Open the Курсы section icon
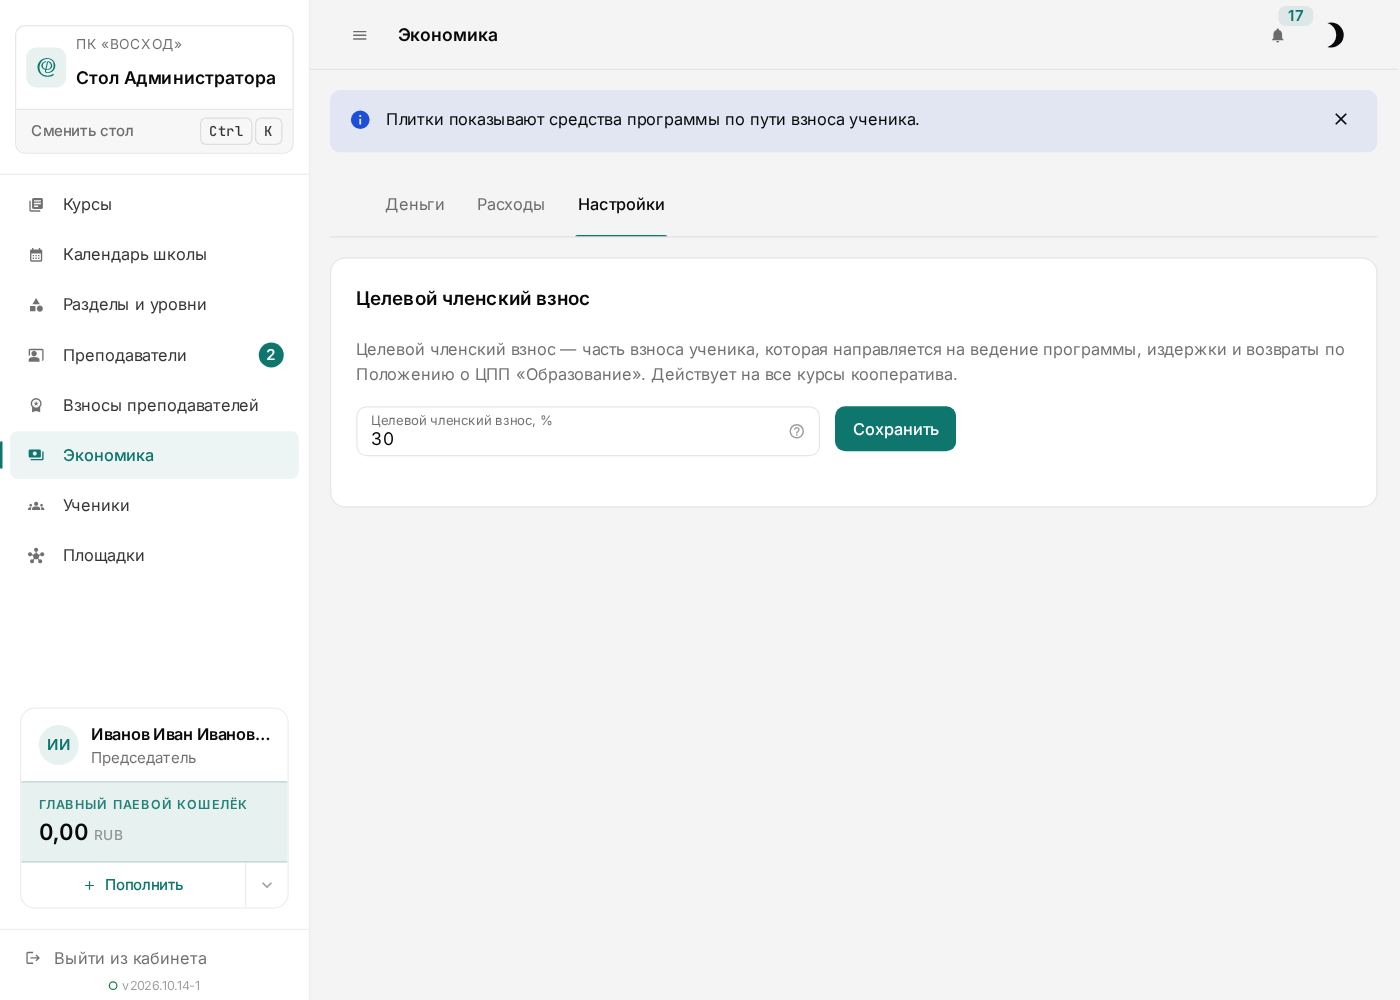The width and height of the screenshot is (1400, 1000). pyautogui.click(x=36, y=204)
